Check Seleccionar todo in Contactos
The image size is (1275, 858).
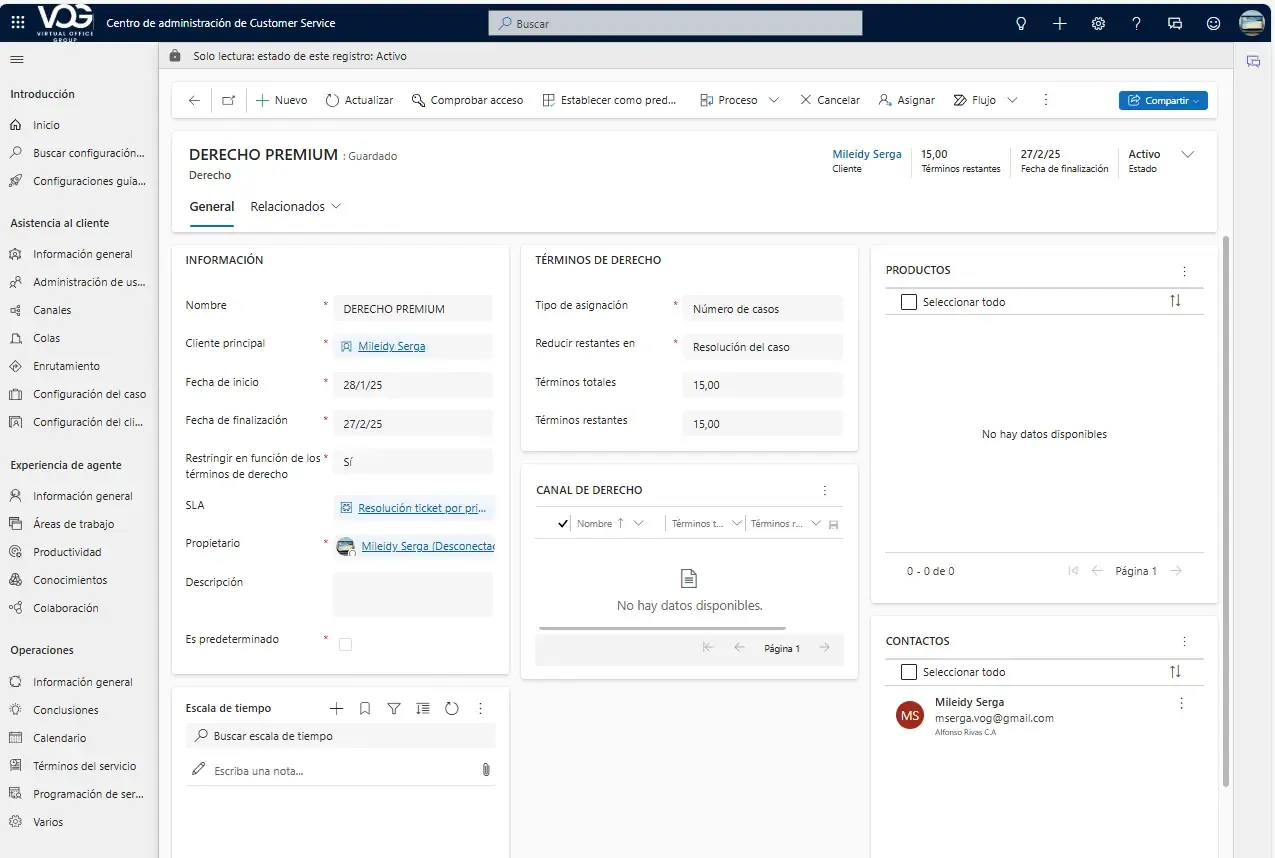pyautogui.click(x=909, y=672)
